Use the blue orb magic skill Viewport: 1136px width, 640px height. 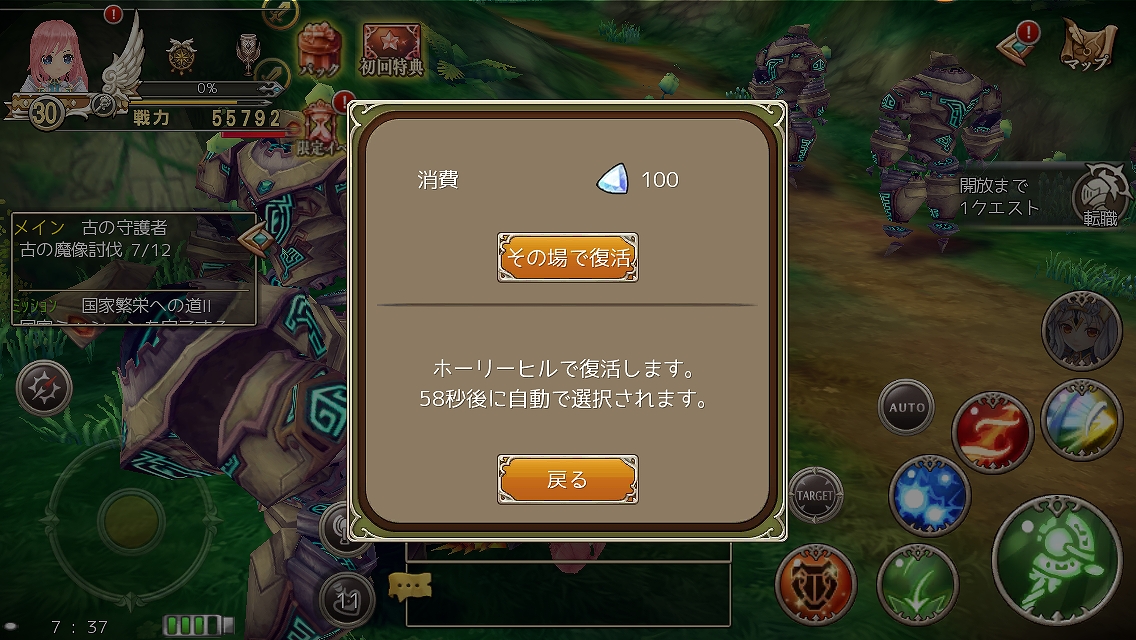click(929, 496)
